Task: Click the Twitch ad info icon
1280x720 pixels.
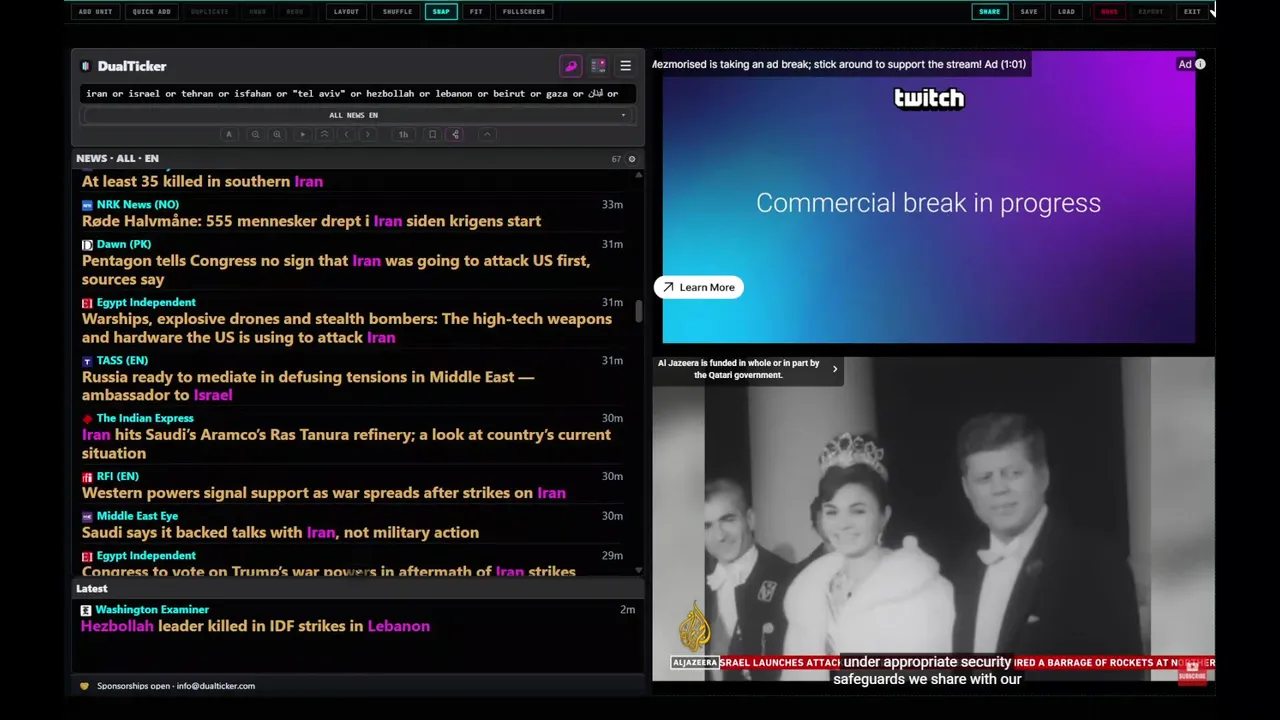Action: coord(1200,64)
